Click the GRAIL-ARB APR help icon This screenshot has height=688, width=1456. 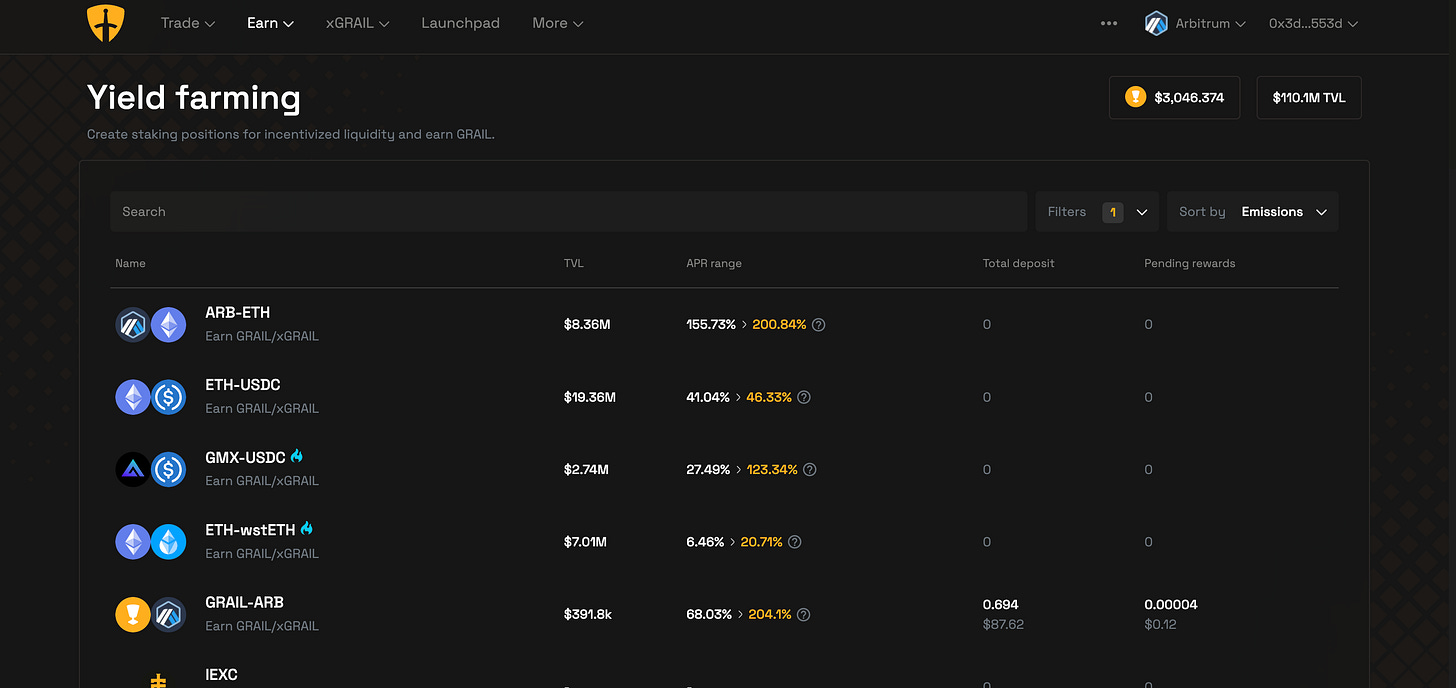pyautogui.click(x=804, y=614)
